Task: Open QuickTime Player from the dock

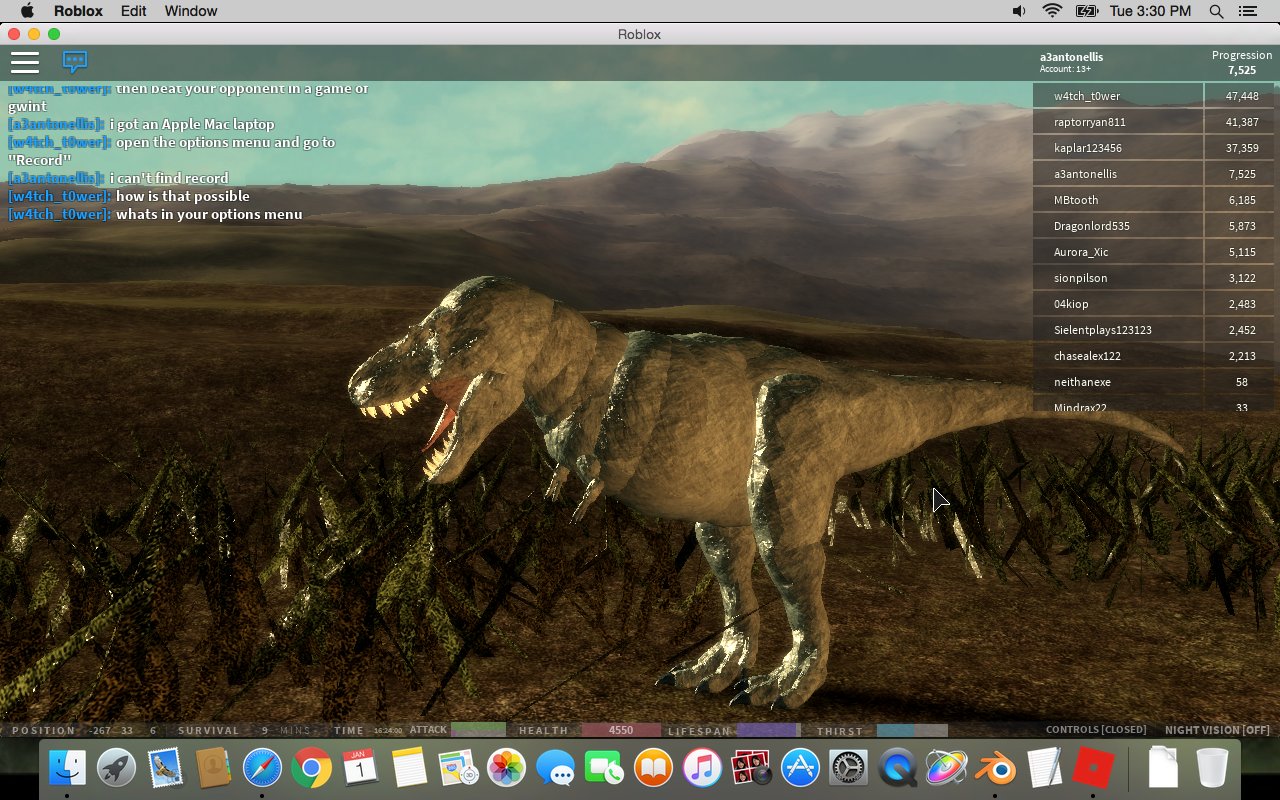Action: click(x=897, y=768)
